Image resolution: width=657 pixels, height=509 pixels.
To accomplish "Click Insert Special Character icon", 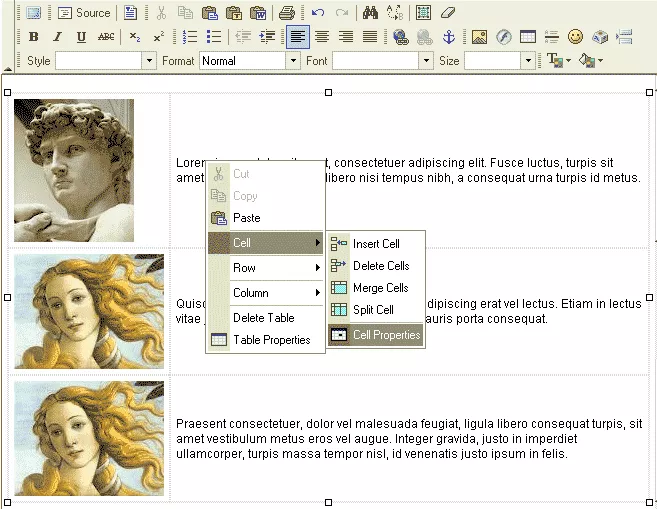I will (600, 37).
